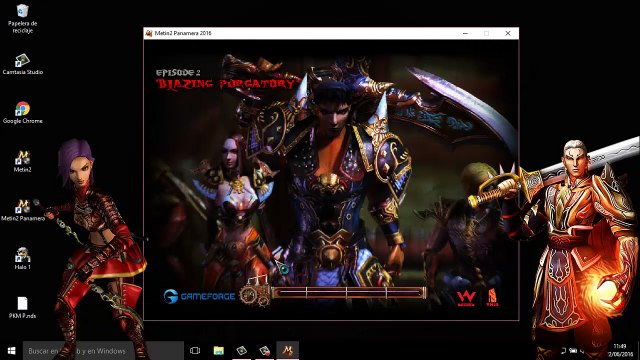Click the Gameforge logo on loading screen

(x=199, y=296)
